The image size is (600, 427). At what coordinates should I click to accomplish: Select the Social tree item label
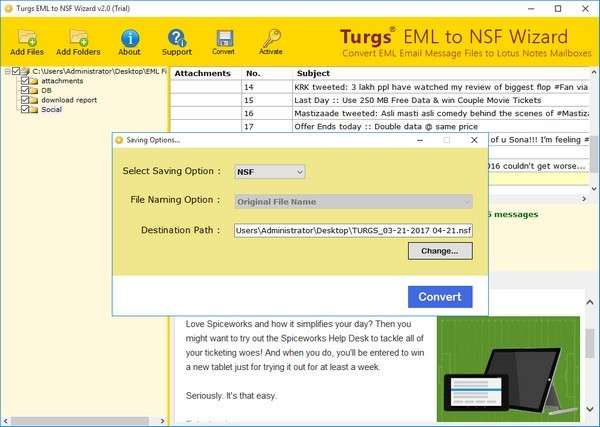coord(51,110)
